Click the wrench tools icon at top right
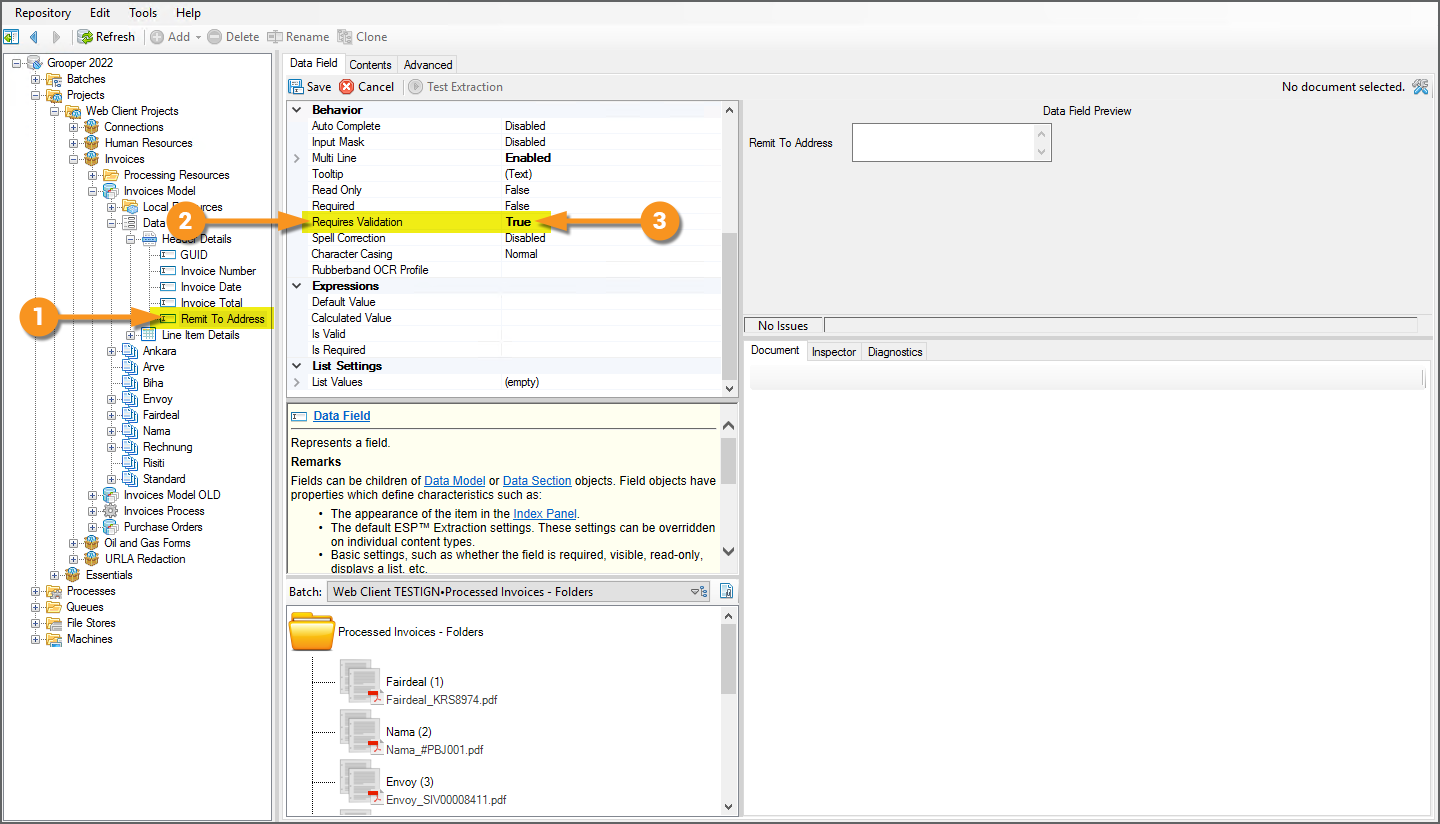 point(1421,87)
